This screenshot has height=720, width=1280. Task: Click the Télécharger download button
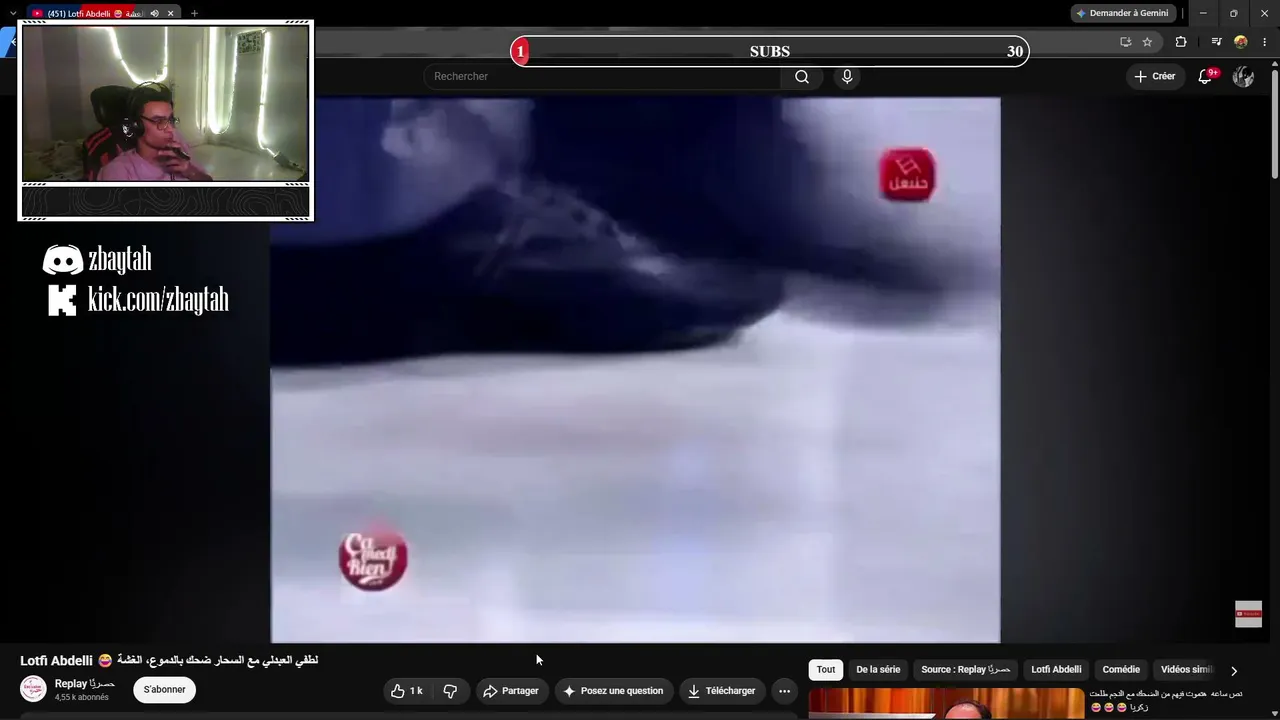click(722, 691)
